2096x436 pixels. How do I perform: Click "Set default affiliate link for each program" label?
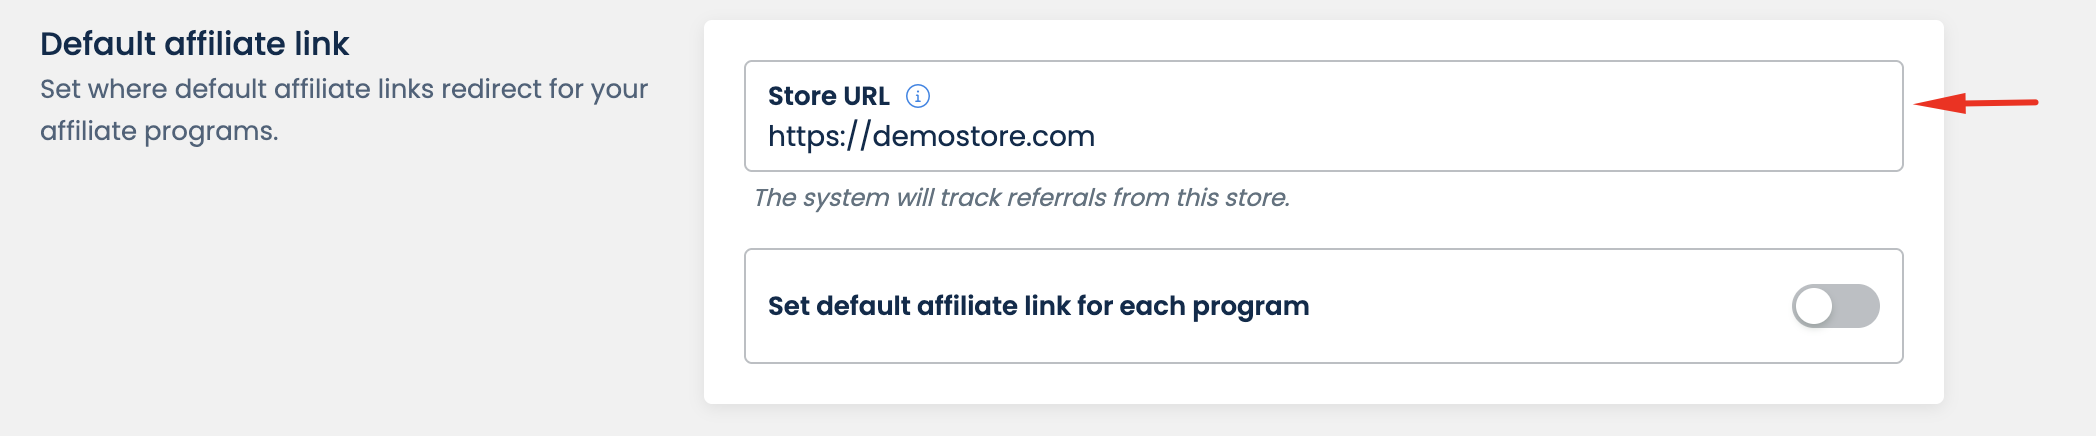pos(1038,306)
